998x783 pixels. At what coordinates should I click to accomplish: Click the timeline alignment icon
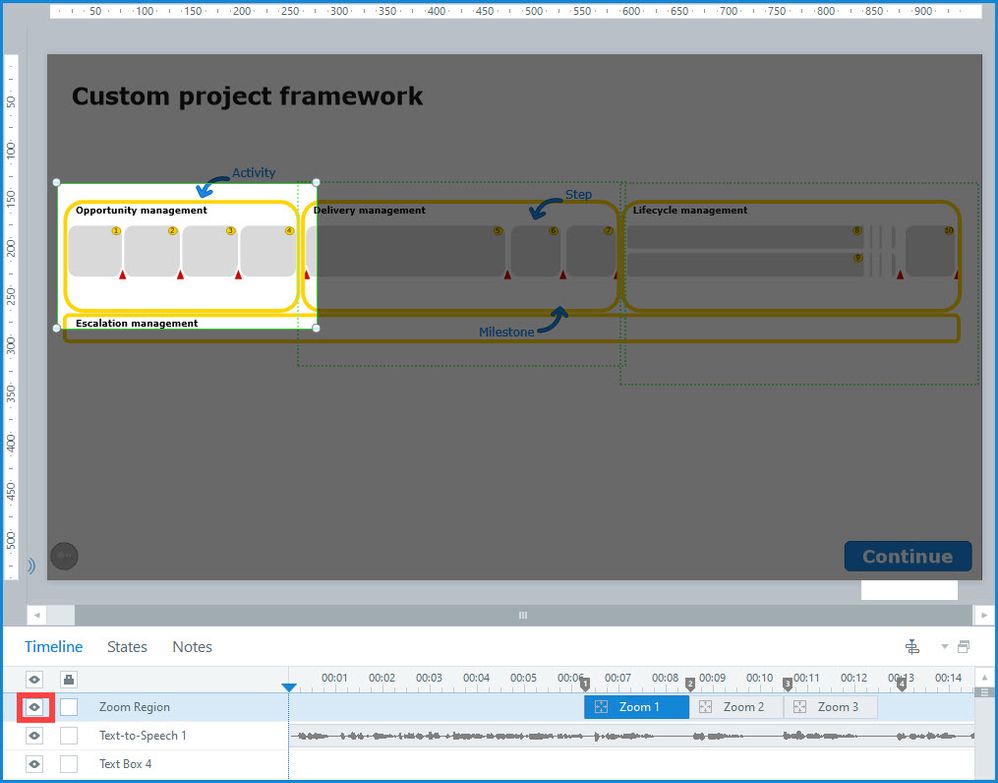pos(912,647)
